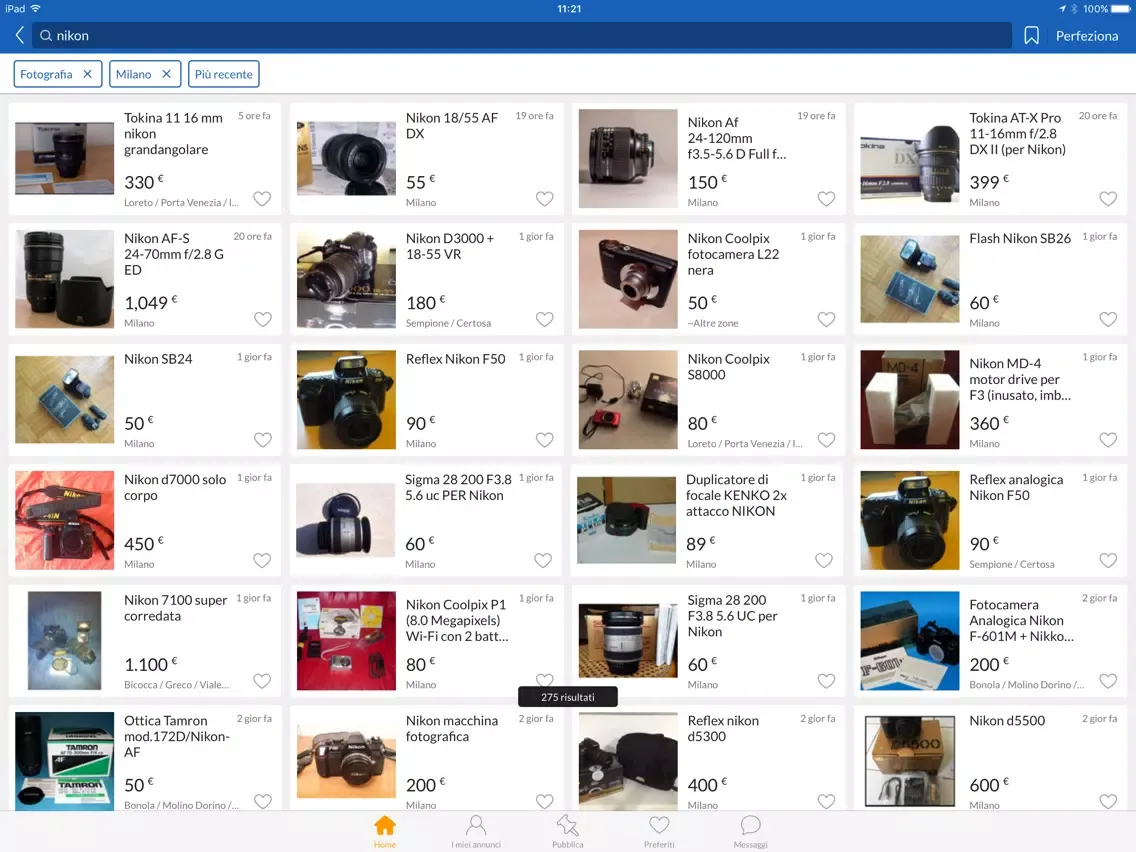
Task: Open the Preferiti tab
Action: point(659,831)
